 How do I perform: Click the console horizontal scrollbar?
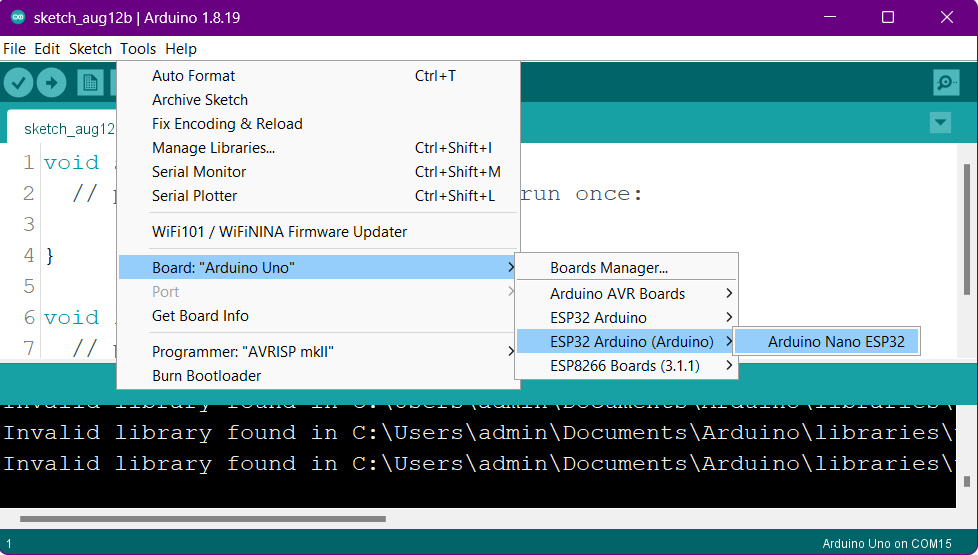click(200, 519)
